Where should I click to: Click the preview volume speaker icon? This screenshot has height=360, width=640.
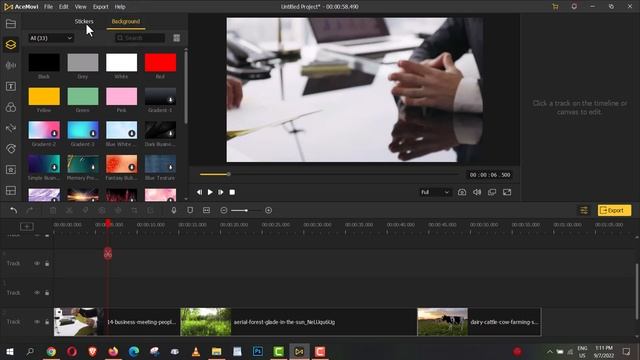[477, 192]
